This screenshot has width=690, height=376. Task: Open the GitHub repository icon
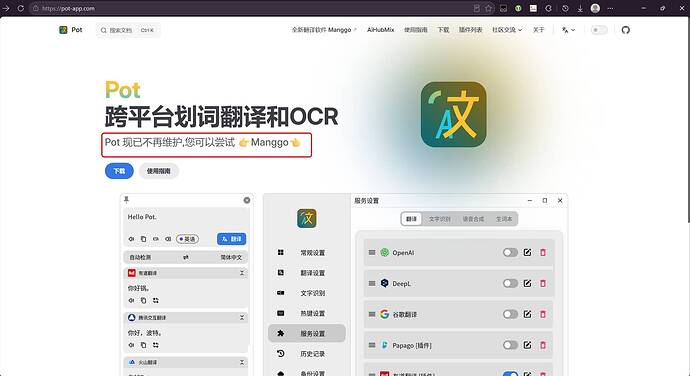pyautogui.click(x=625, y=30)
